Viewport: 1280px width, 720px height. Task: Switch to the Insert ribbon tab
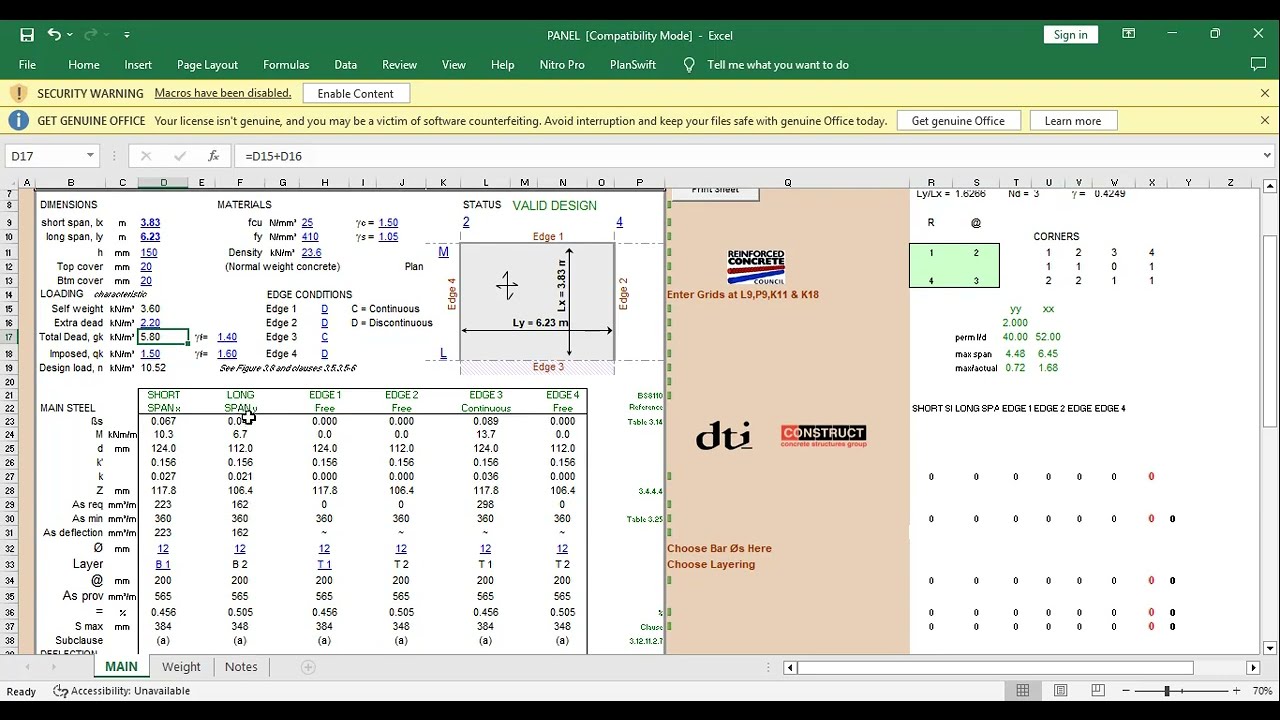pyautogui.click(x=138, y=65)
